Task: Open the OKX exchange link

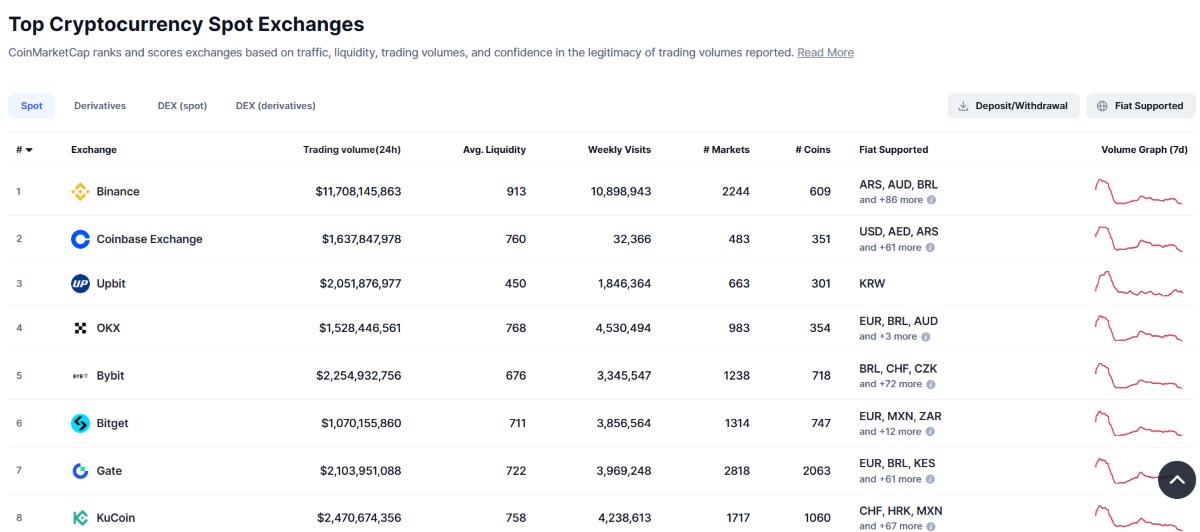Action: pyautogui.click(x=108, y=328)
